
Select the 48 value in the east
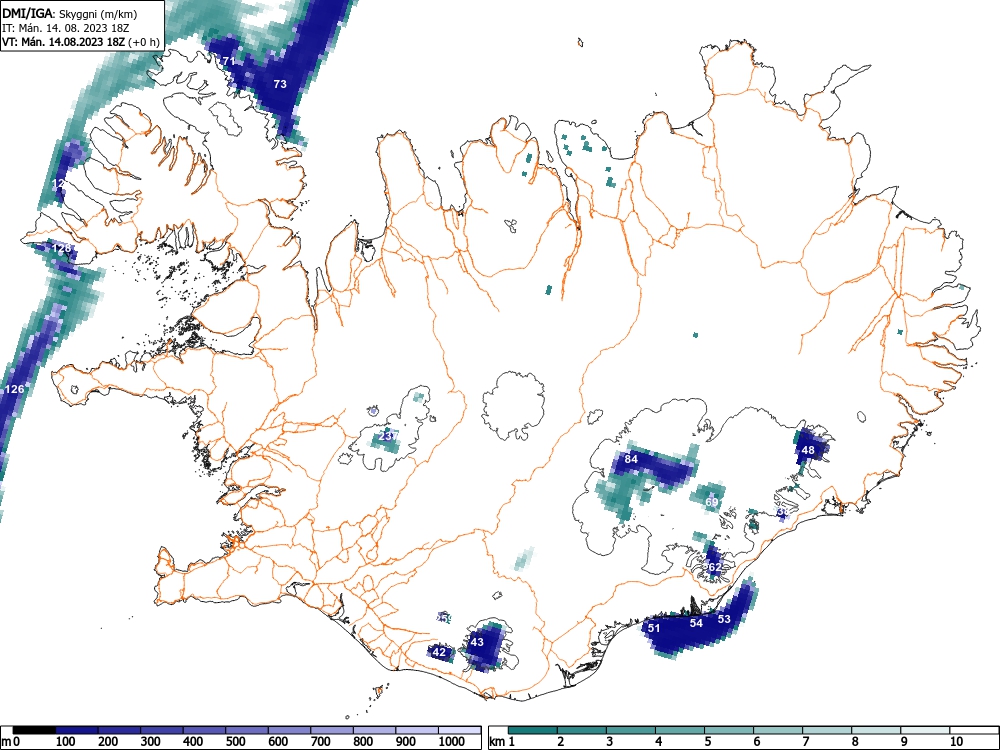808,450
